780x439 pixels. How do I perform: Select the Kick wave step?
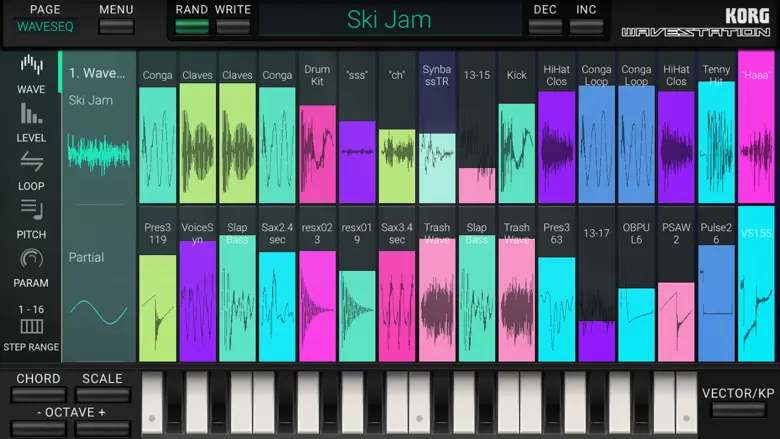[x=516, y=128]
